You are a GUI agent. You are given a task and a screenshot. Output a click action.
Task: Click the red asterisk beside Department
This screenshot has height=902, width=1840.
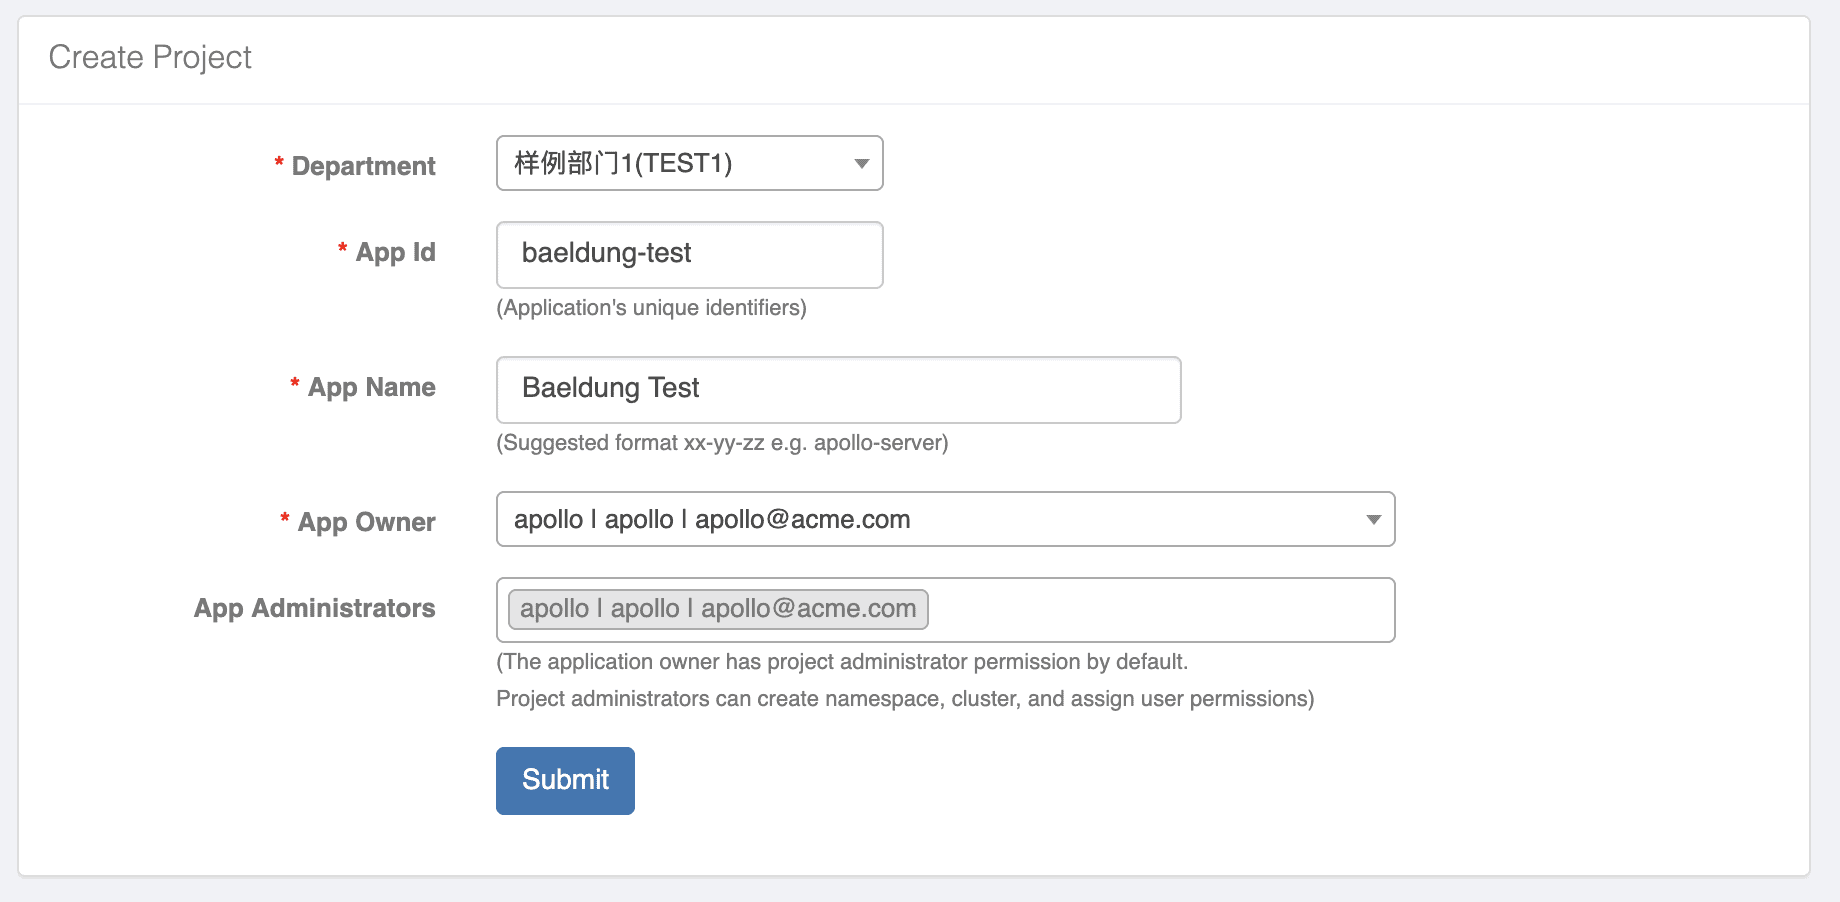tap(279, 163)
